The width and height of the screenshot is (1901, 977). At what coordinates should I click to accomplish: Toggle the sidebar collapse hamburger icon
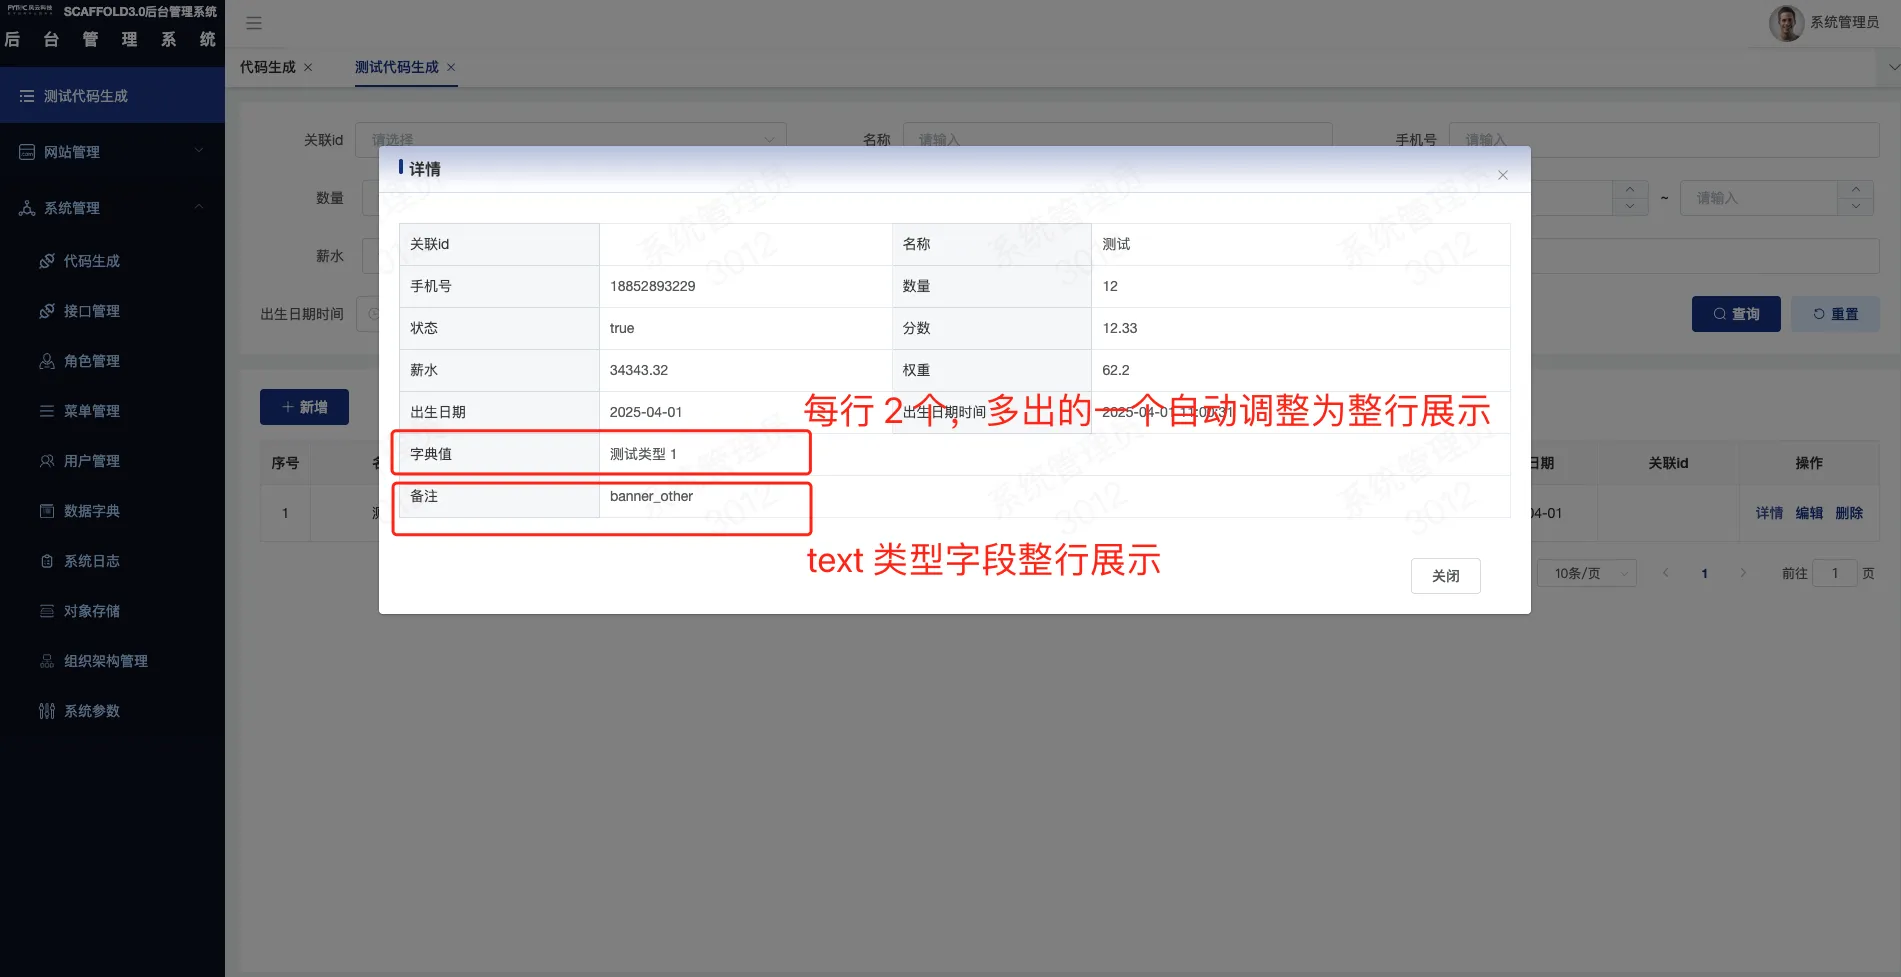click(x=254, y=22)
